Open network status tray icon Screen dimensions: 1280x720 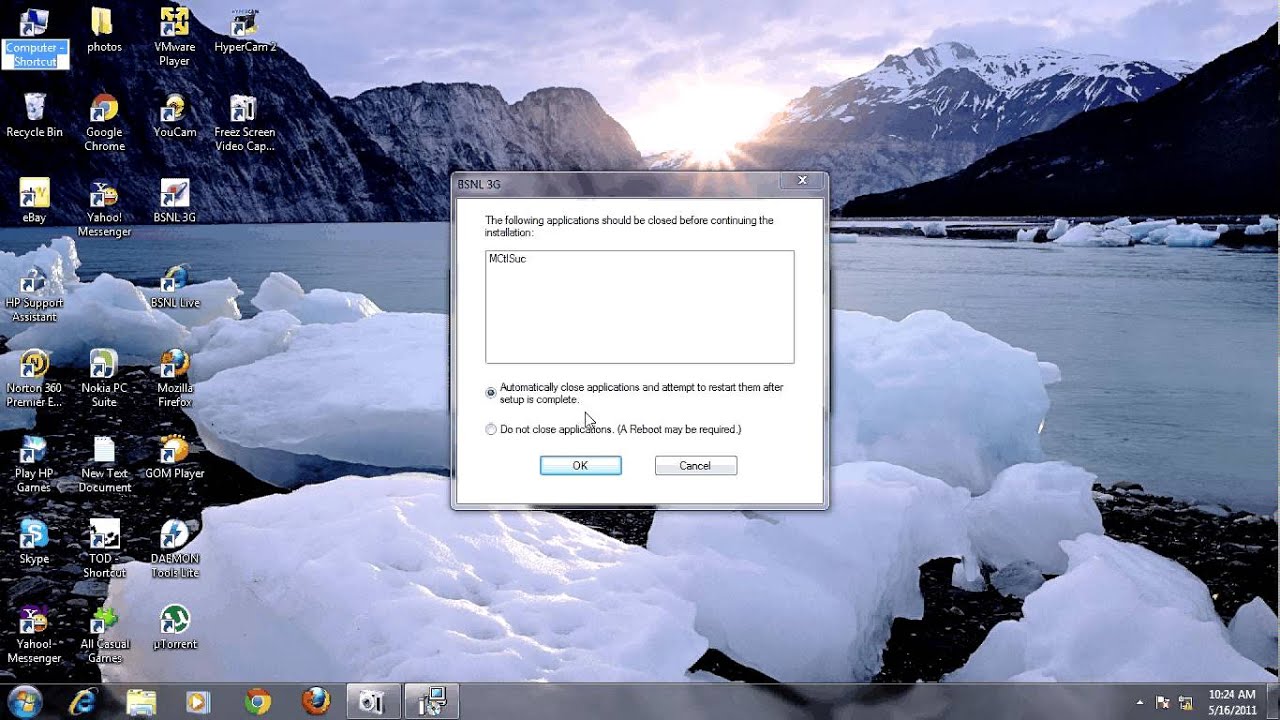1186,702
